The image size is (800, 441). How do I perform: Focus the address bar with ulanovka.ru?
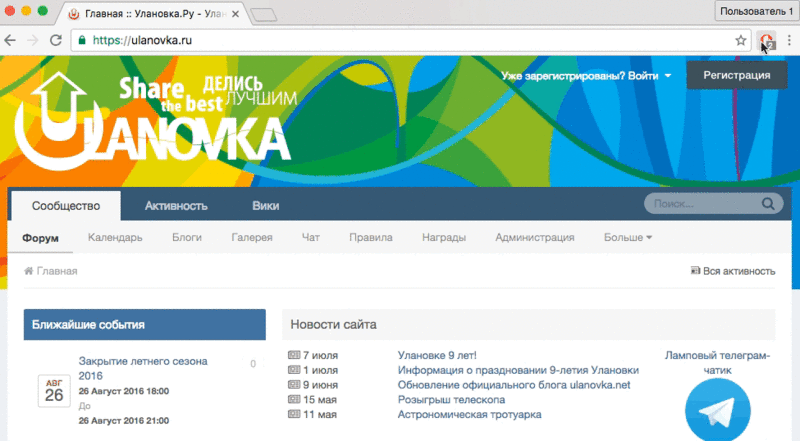[x=411, y=40]
